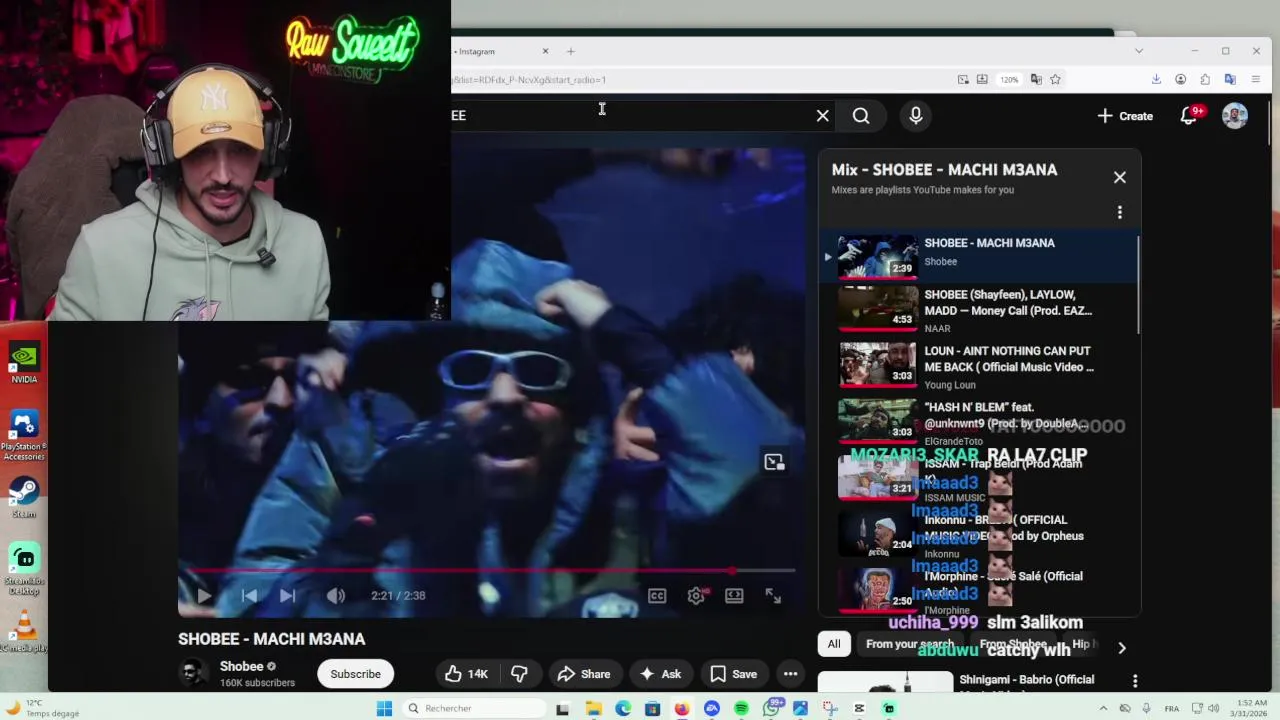Open Spotify from the taskbar
Viewport: 1280px width, 720px height.
pos(741,709)
